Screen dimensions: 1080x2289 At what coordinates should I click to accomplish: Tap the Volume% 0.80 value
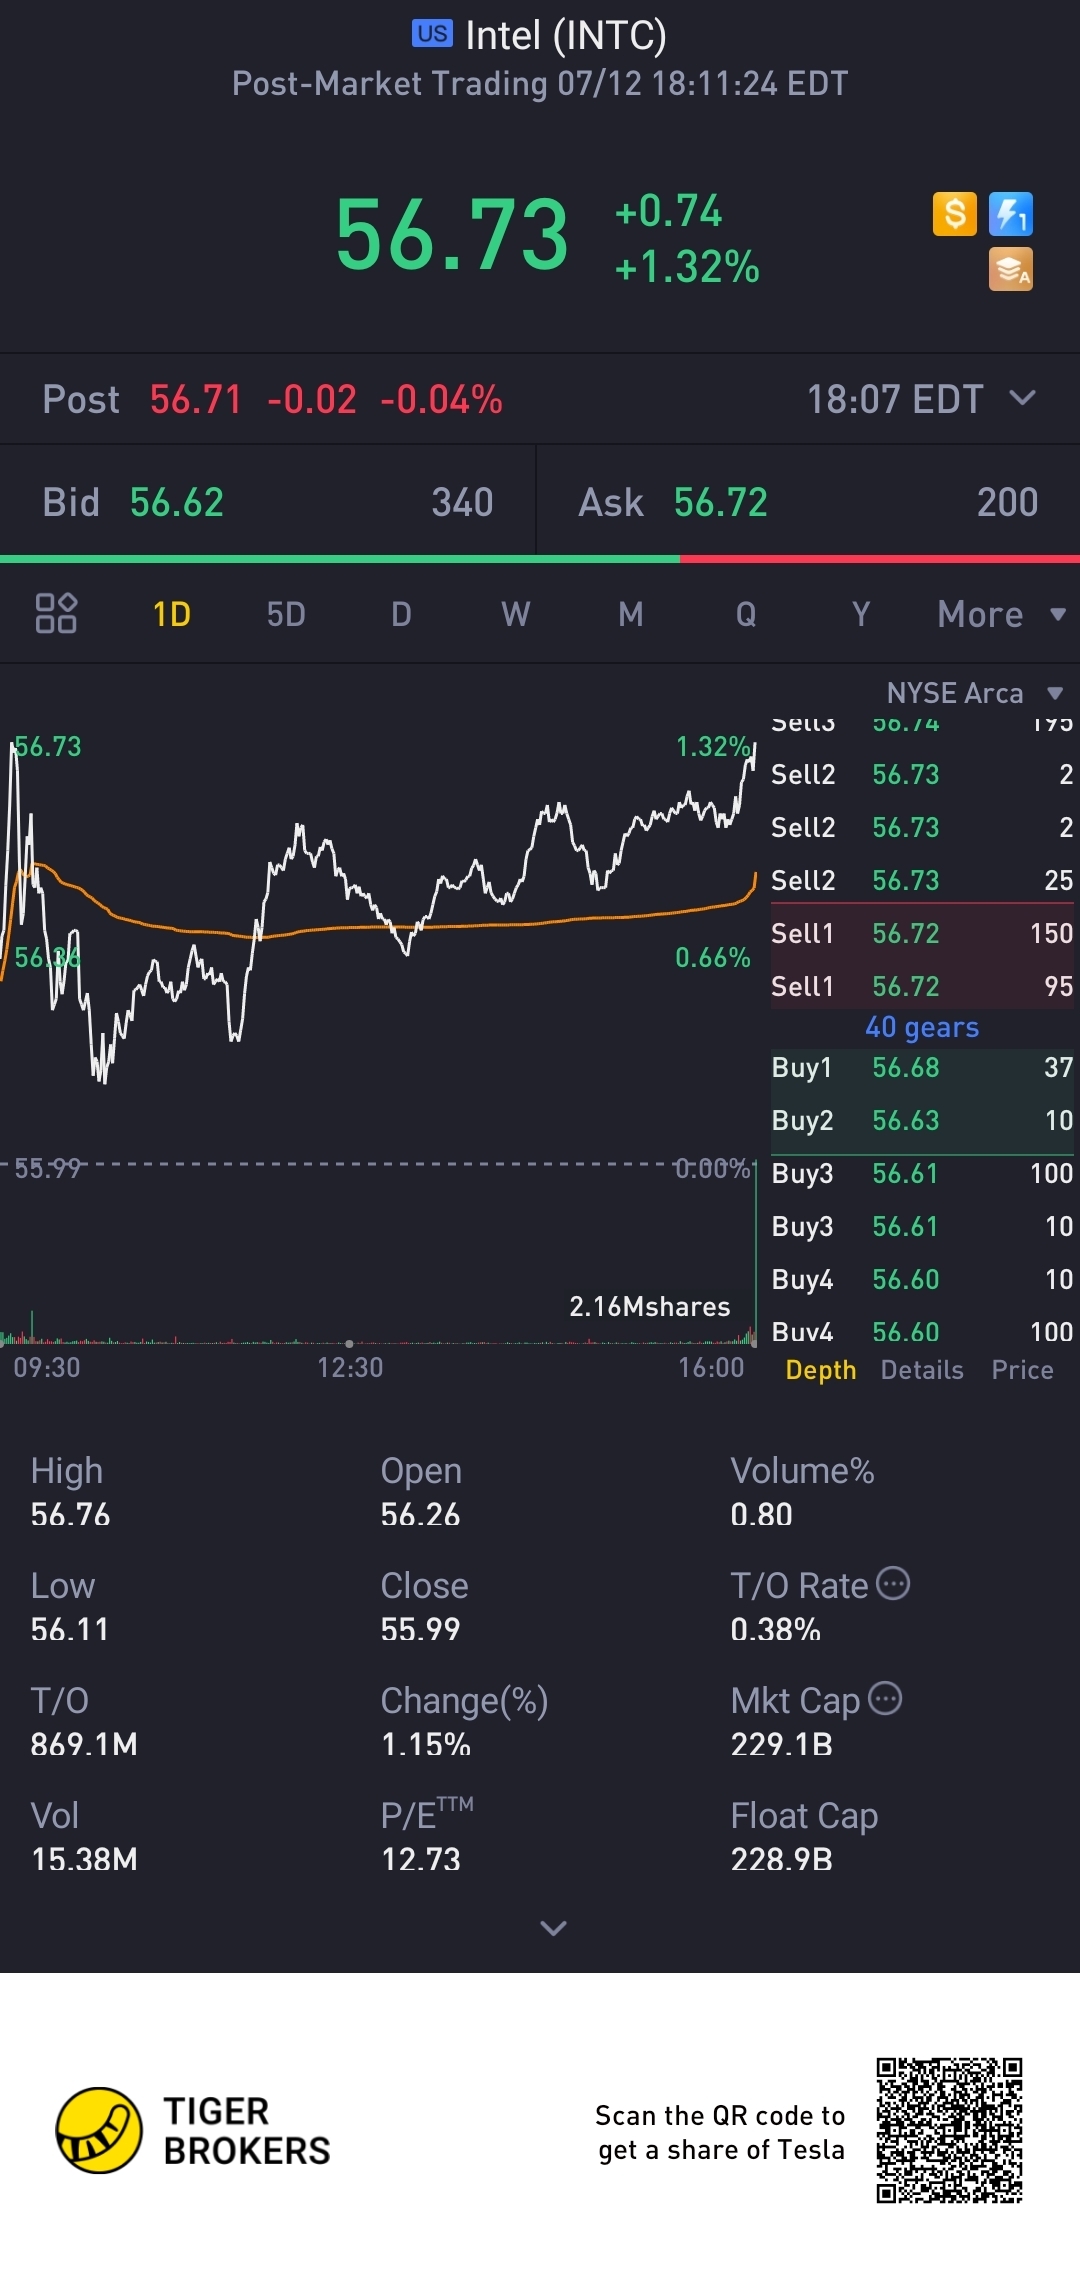click(x=761, y=1514)
